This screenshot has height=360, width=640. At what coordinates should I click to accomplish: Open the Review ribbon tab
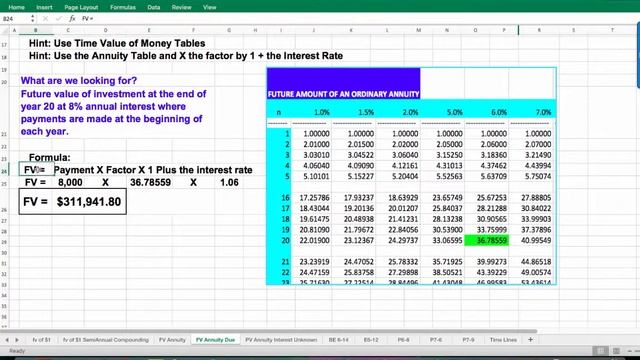coord(181,7)
